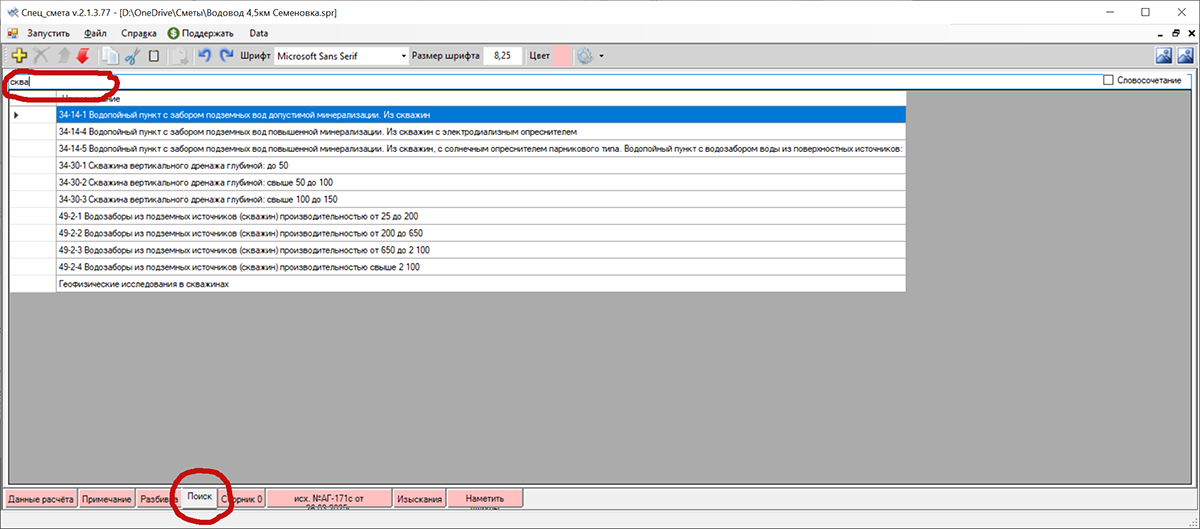Click the search field containing 'сква'
Image resolution: width=1200 pixels, height=529 pixels.
[x=500, y=80]
